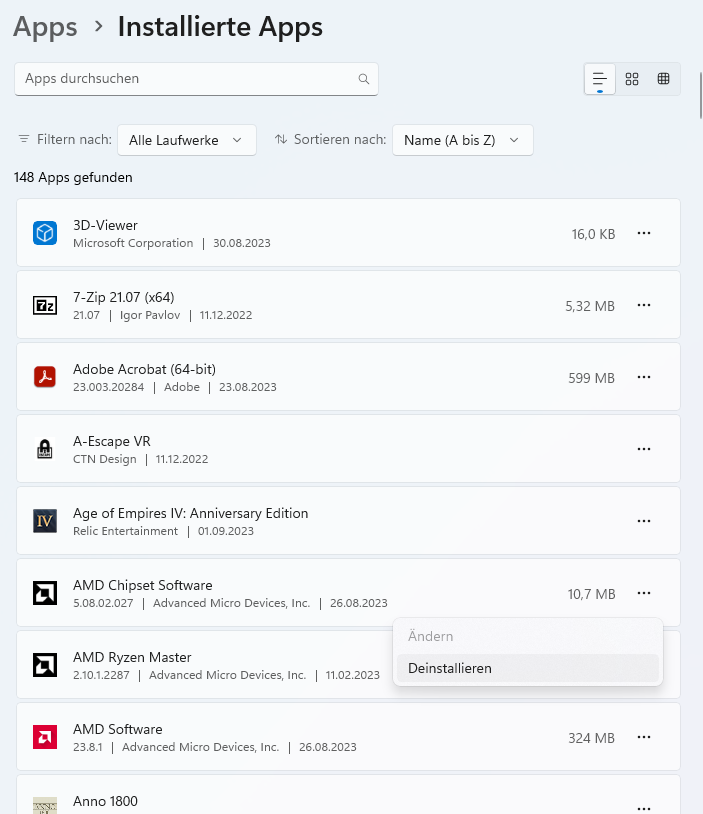Click the Adobe Acrobat app icon
Viewport: 703px width, 814px height.
(x=45, y=377)
